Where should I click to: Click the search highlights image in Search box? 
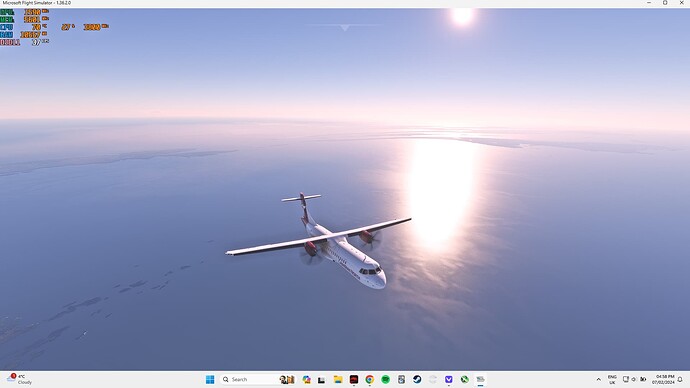287,379
